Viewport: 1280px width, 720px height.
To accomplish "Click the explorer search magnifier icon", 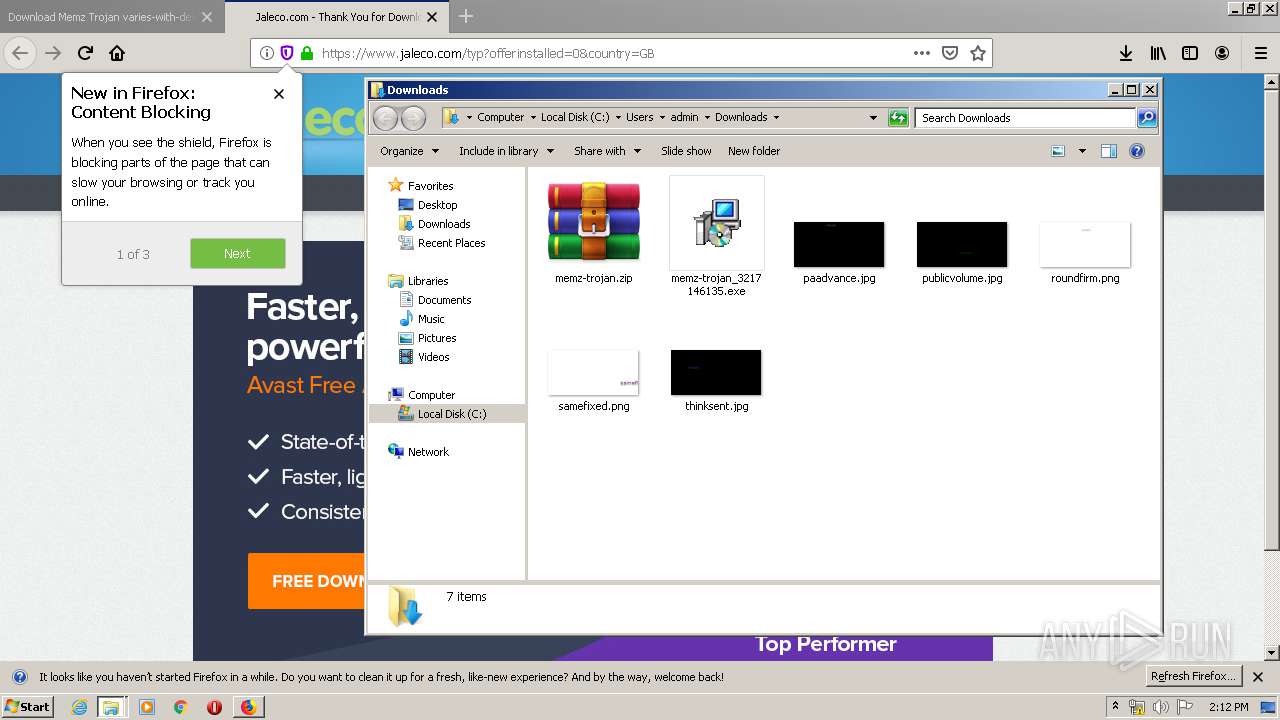I will click(1147, 118).
